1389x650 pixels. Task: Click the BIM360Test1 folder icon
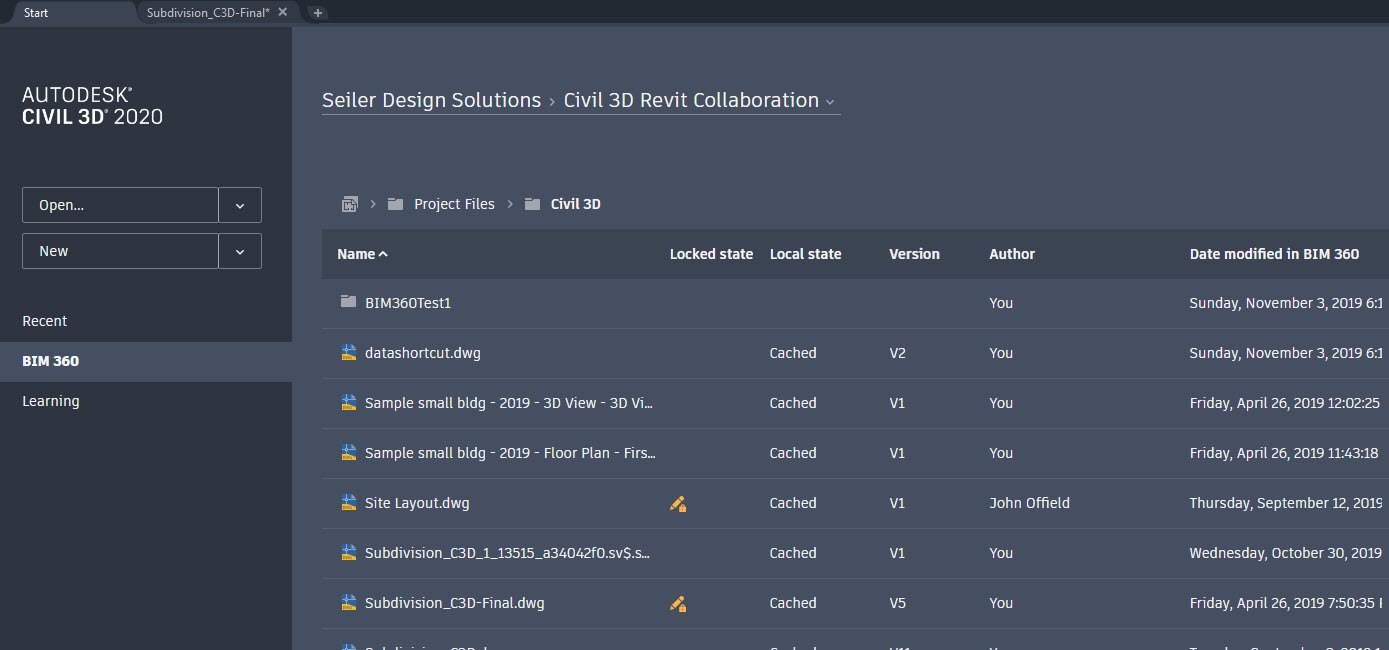(x=348, y=302)
